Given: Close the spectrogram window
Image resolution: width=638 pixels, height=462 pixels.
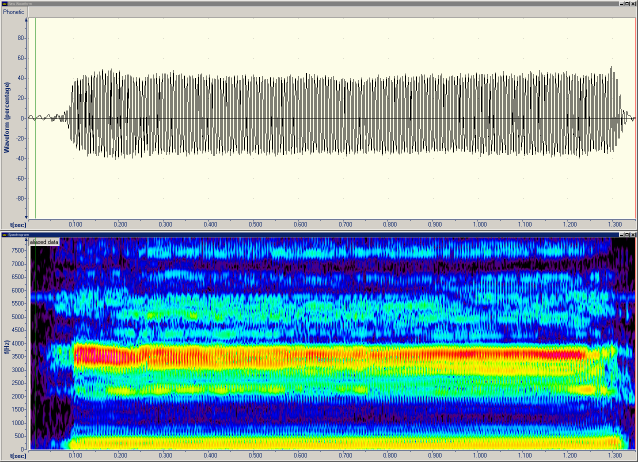Looking at the screenshot, I should point(633,235).
